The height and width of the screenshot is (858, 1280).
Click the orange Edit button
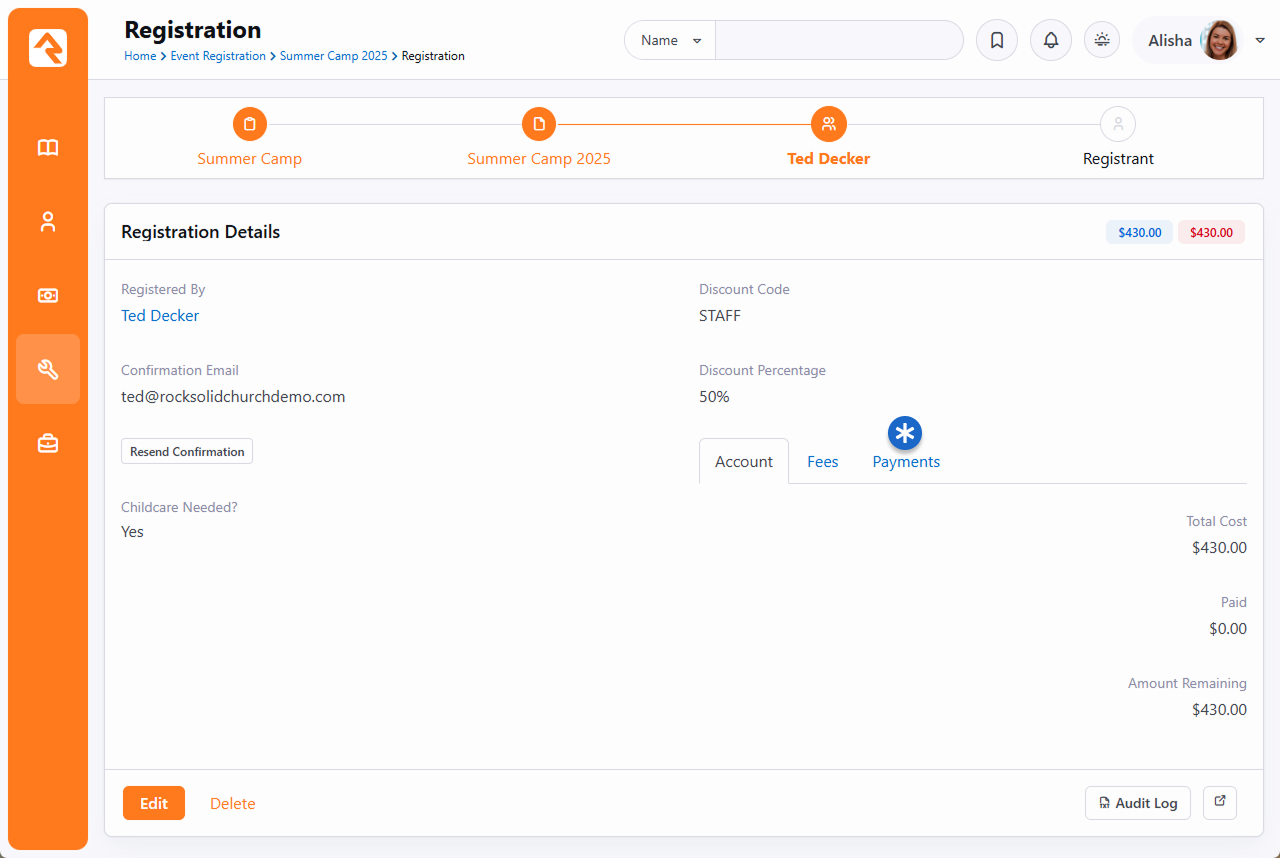coord(154,803)
